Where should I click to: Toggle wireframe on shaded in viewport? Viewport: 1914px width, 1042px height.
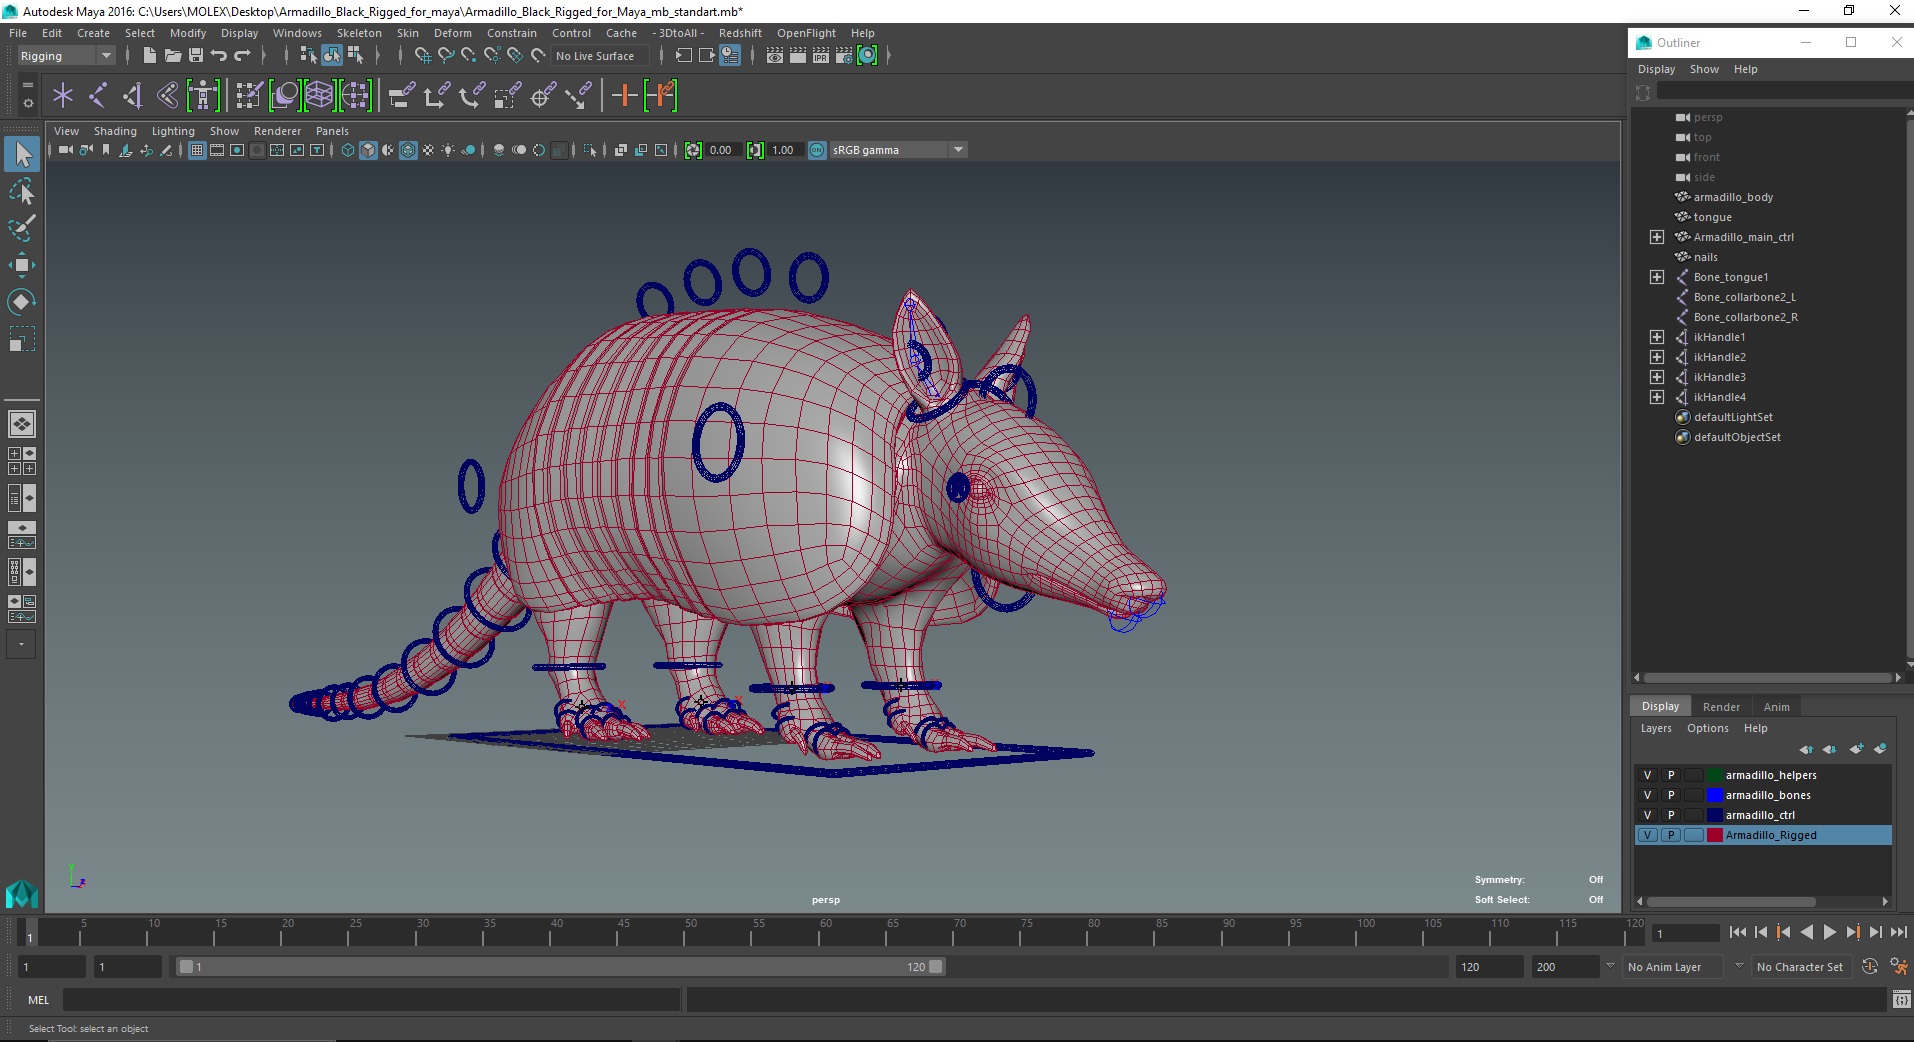click(408, 150)
